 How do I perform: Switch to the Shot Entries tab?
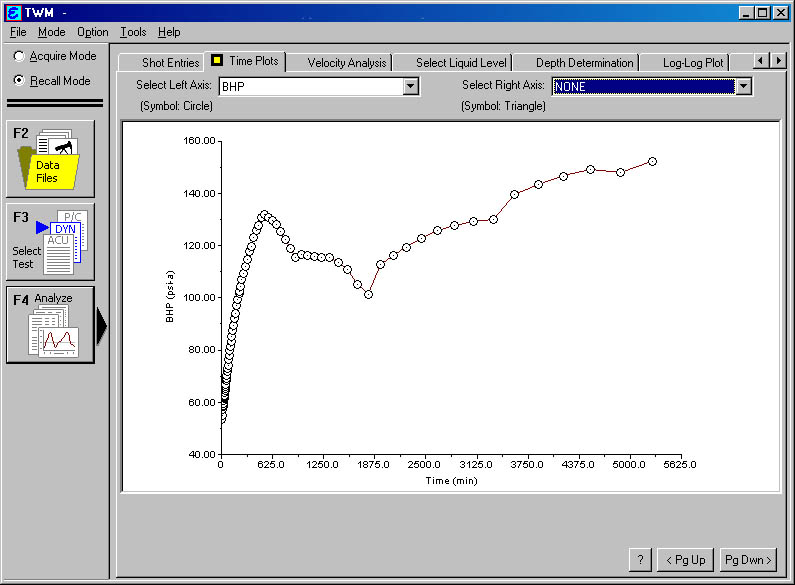click(170, 63)
